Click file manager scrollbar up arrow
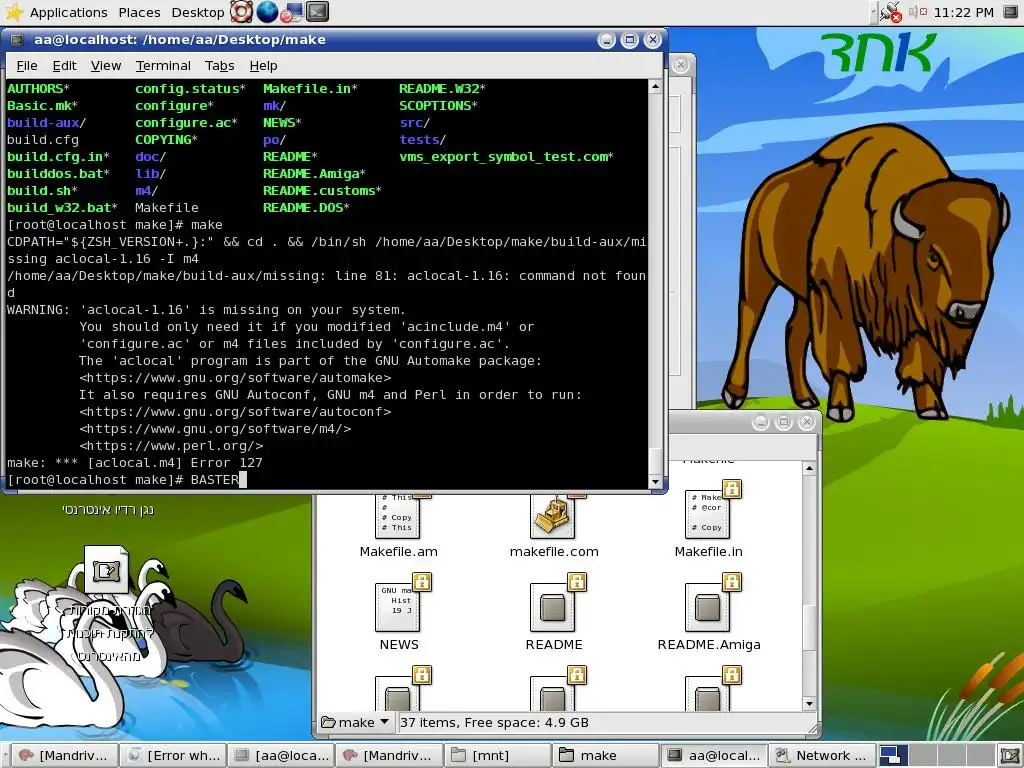Viewport: 1024px width, 768px height. pyautogui.click(x=809, y=468)
